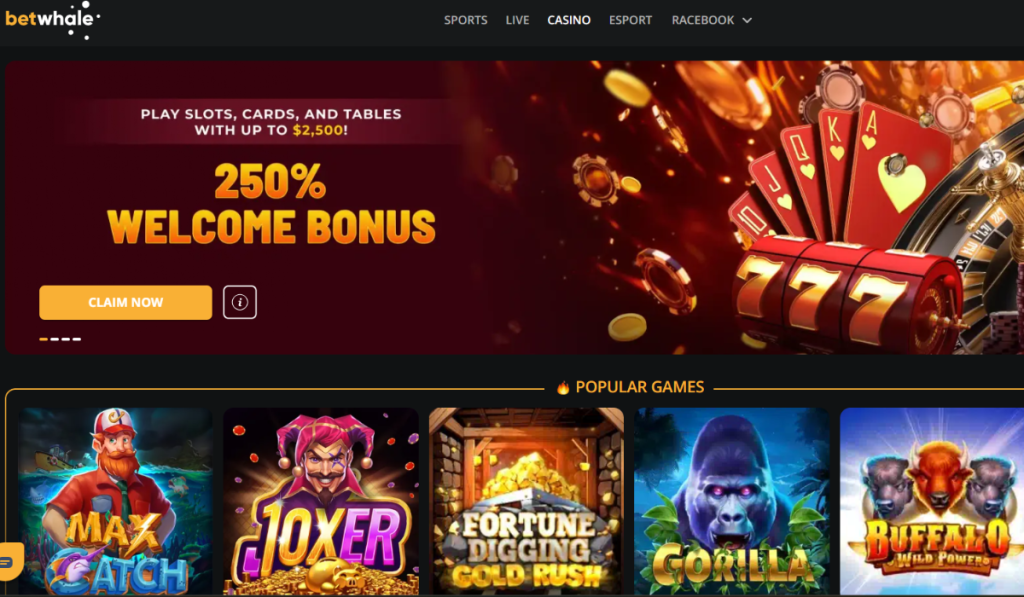Open the Max Catch game
1024x597 pixels.
116,501
